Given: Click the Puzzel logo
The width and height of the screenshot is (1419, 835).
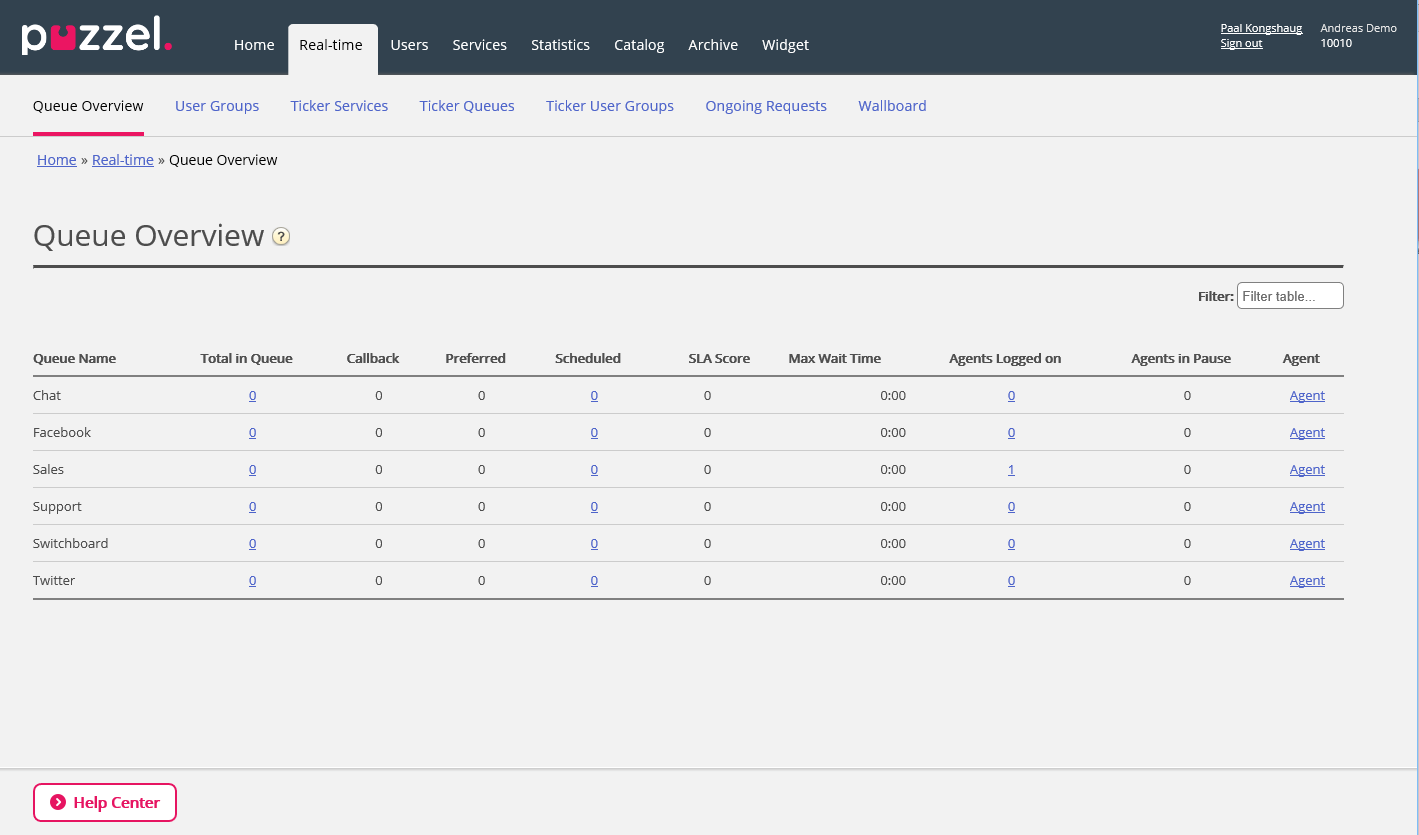Looking at the screenshot, I should tap(96, 37).
